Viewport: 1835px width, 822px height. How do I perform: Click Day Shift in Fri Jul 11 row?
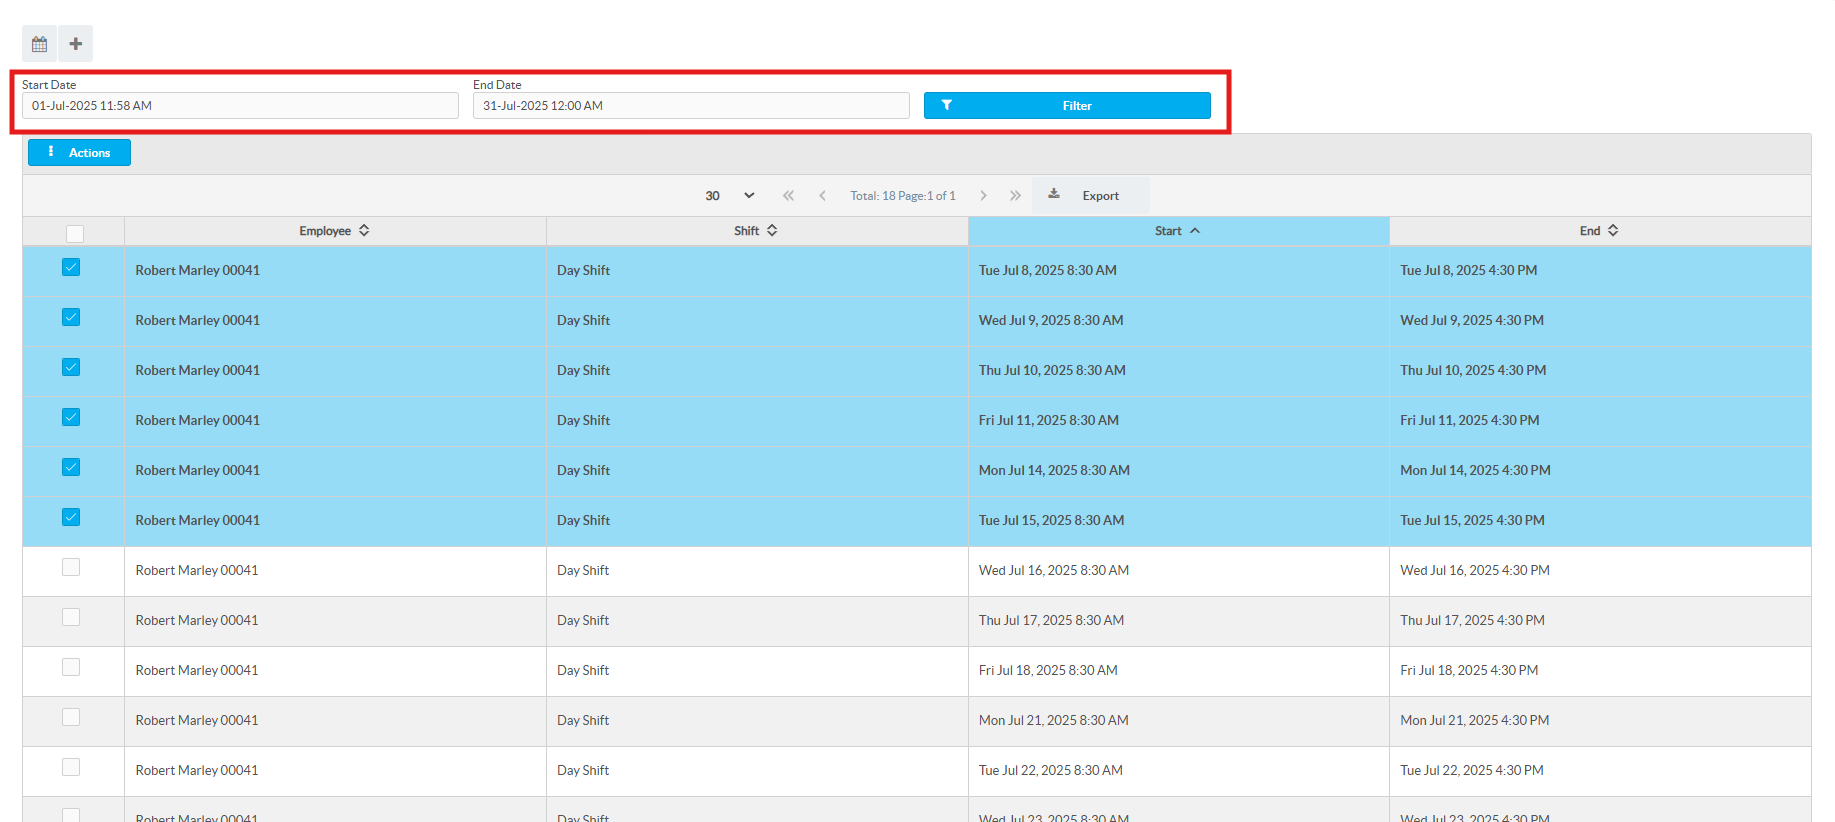pos(583,421)
